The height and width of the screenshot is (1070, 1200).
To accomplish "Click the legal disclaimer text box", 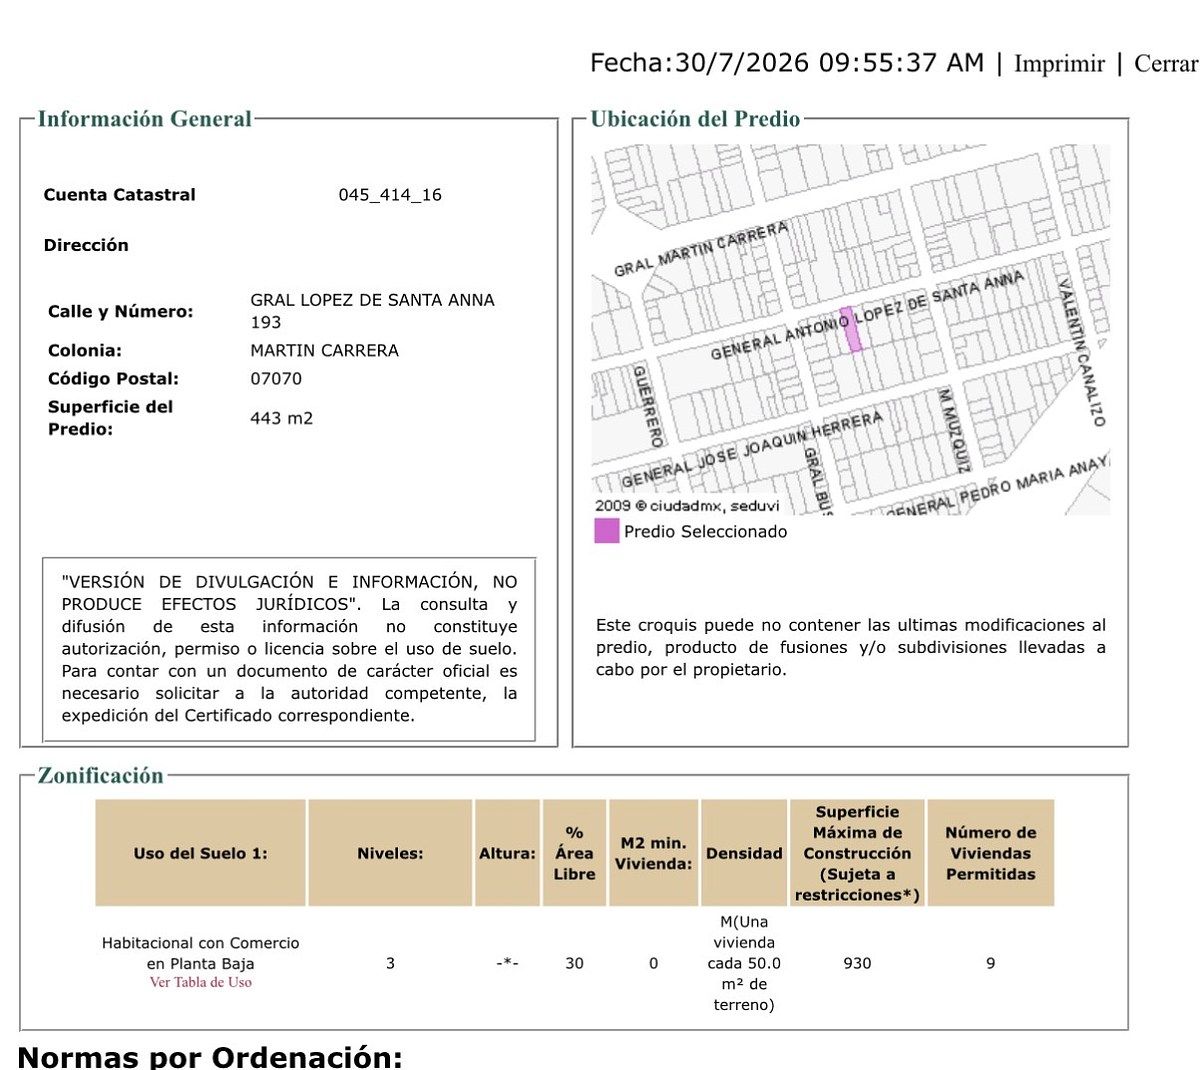I will tap(289, 649).
